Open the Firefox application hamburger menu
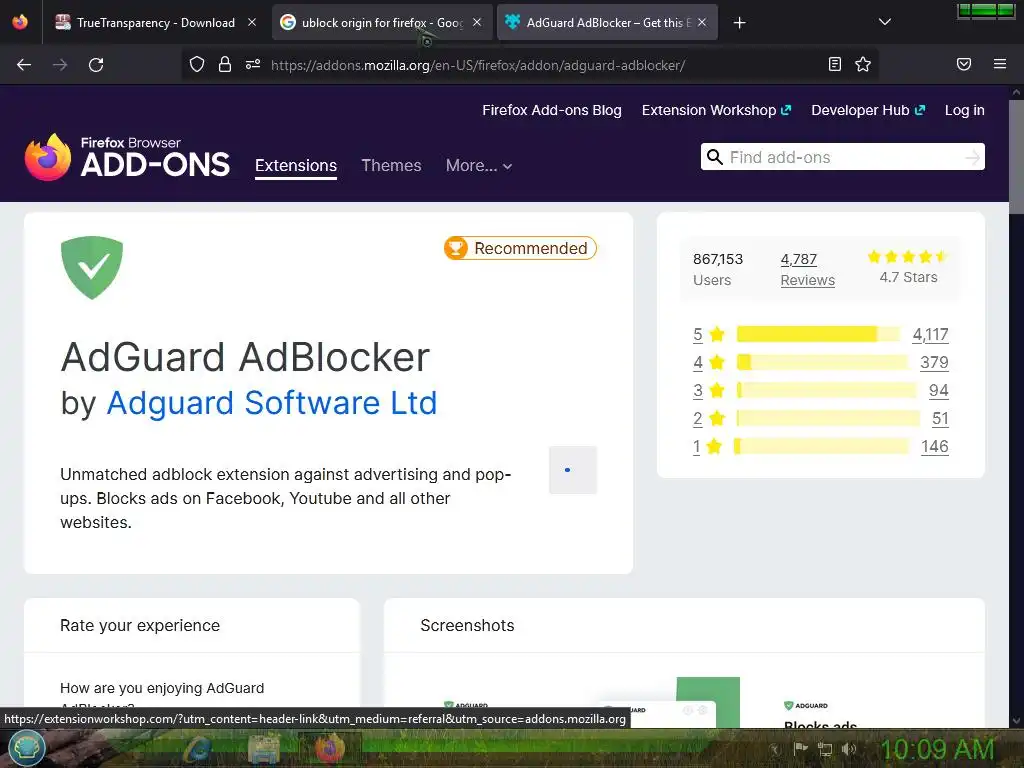 pyautogui.click(x=1000, y=64)
